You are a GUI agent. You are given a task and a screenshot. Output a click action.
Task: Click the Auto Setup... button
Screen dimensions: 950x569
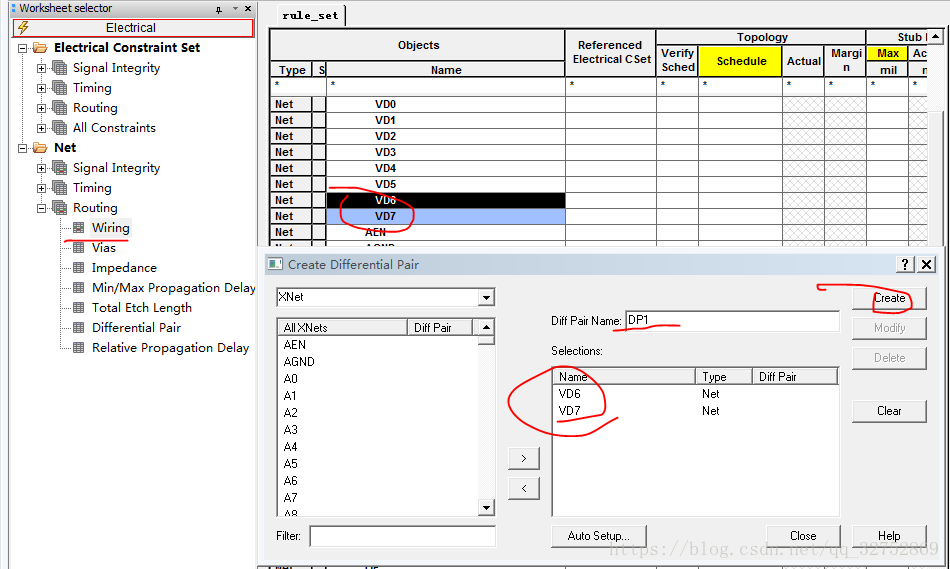(x=598, y=536)
